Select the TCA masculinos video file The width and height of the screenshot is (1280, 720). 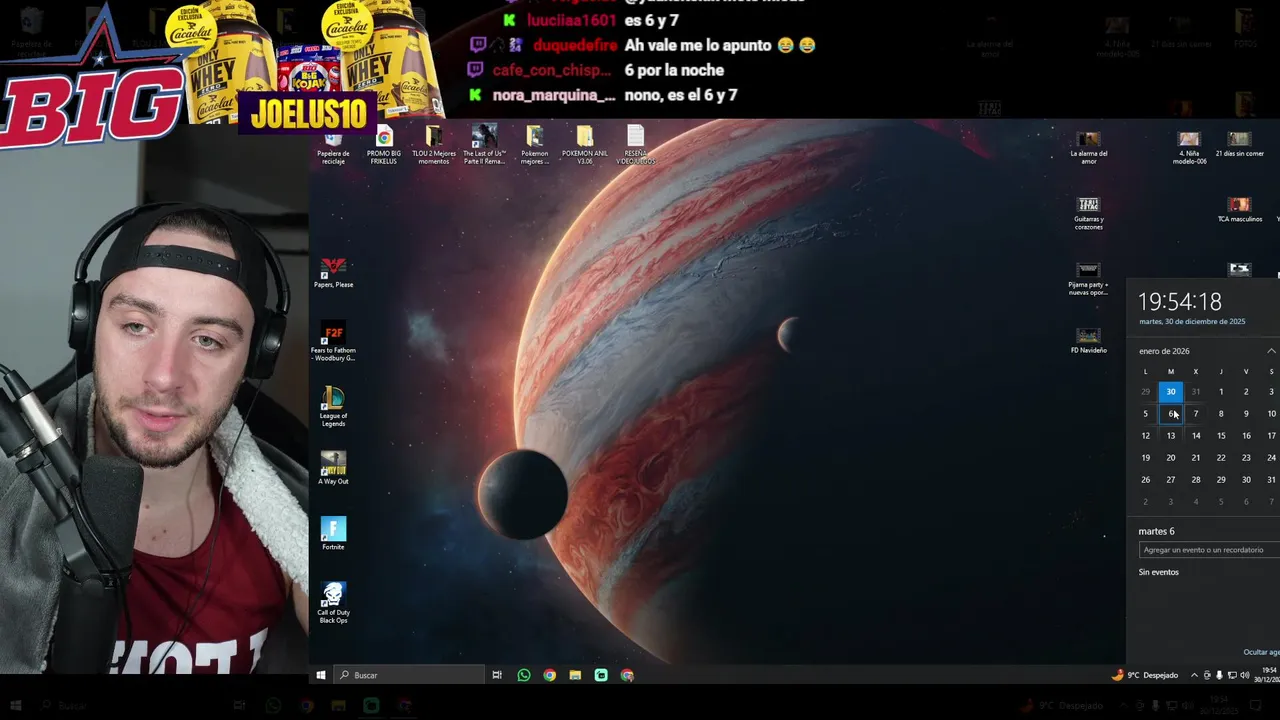coord(1239,211)
